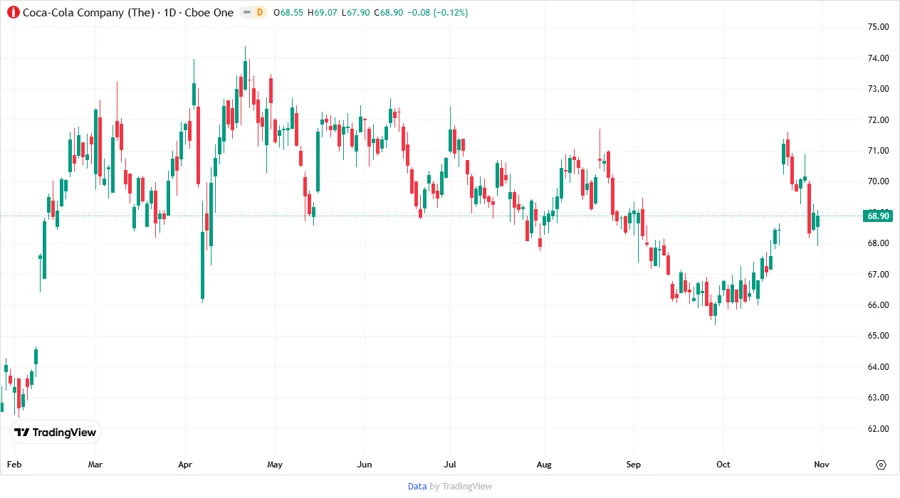Click the Feb label on time axis
Screen dimensions: 900x498
(14, 464)
